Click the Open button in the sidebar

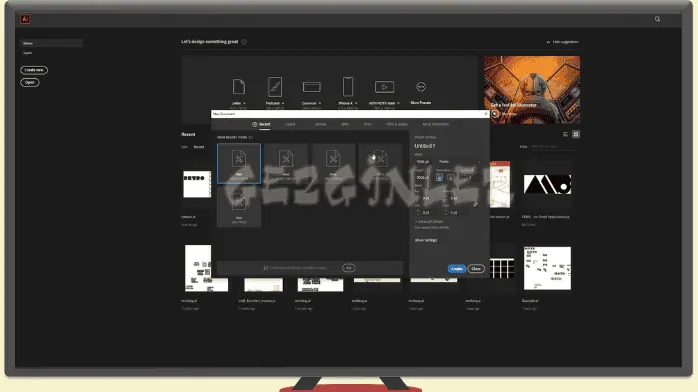(30, 82)
